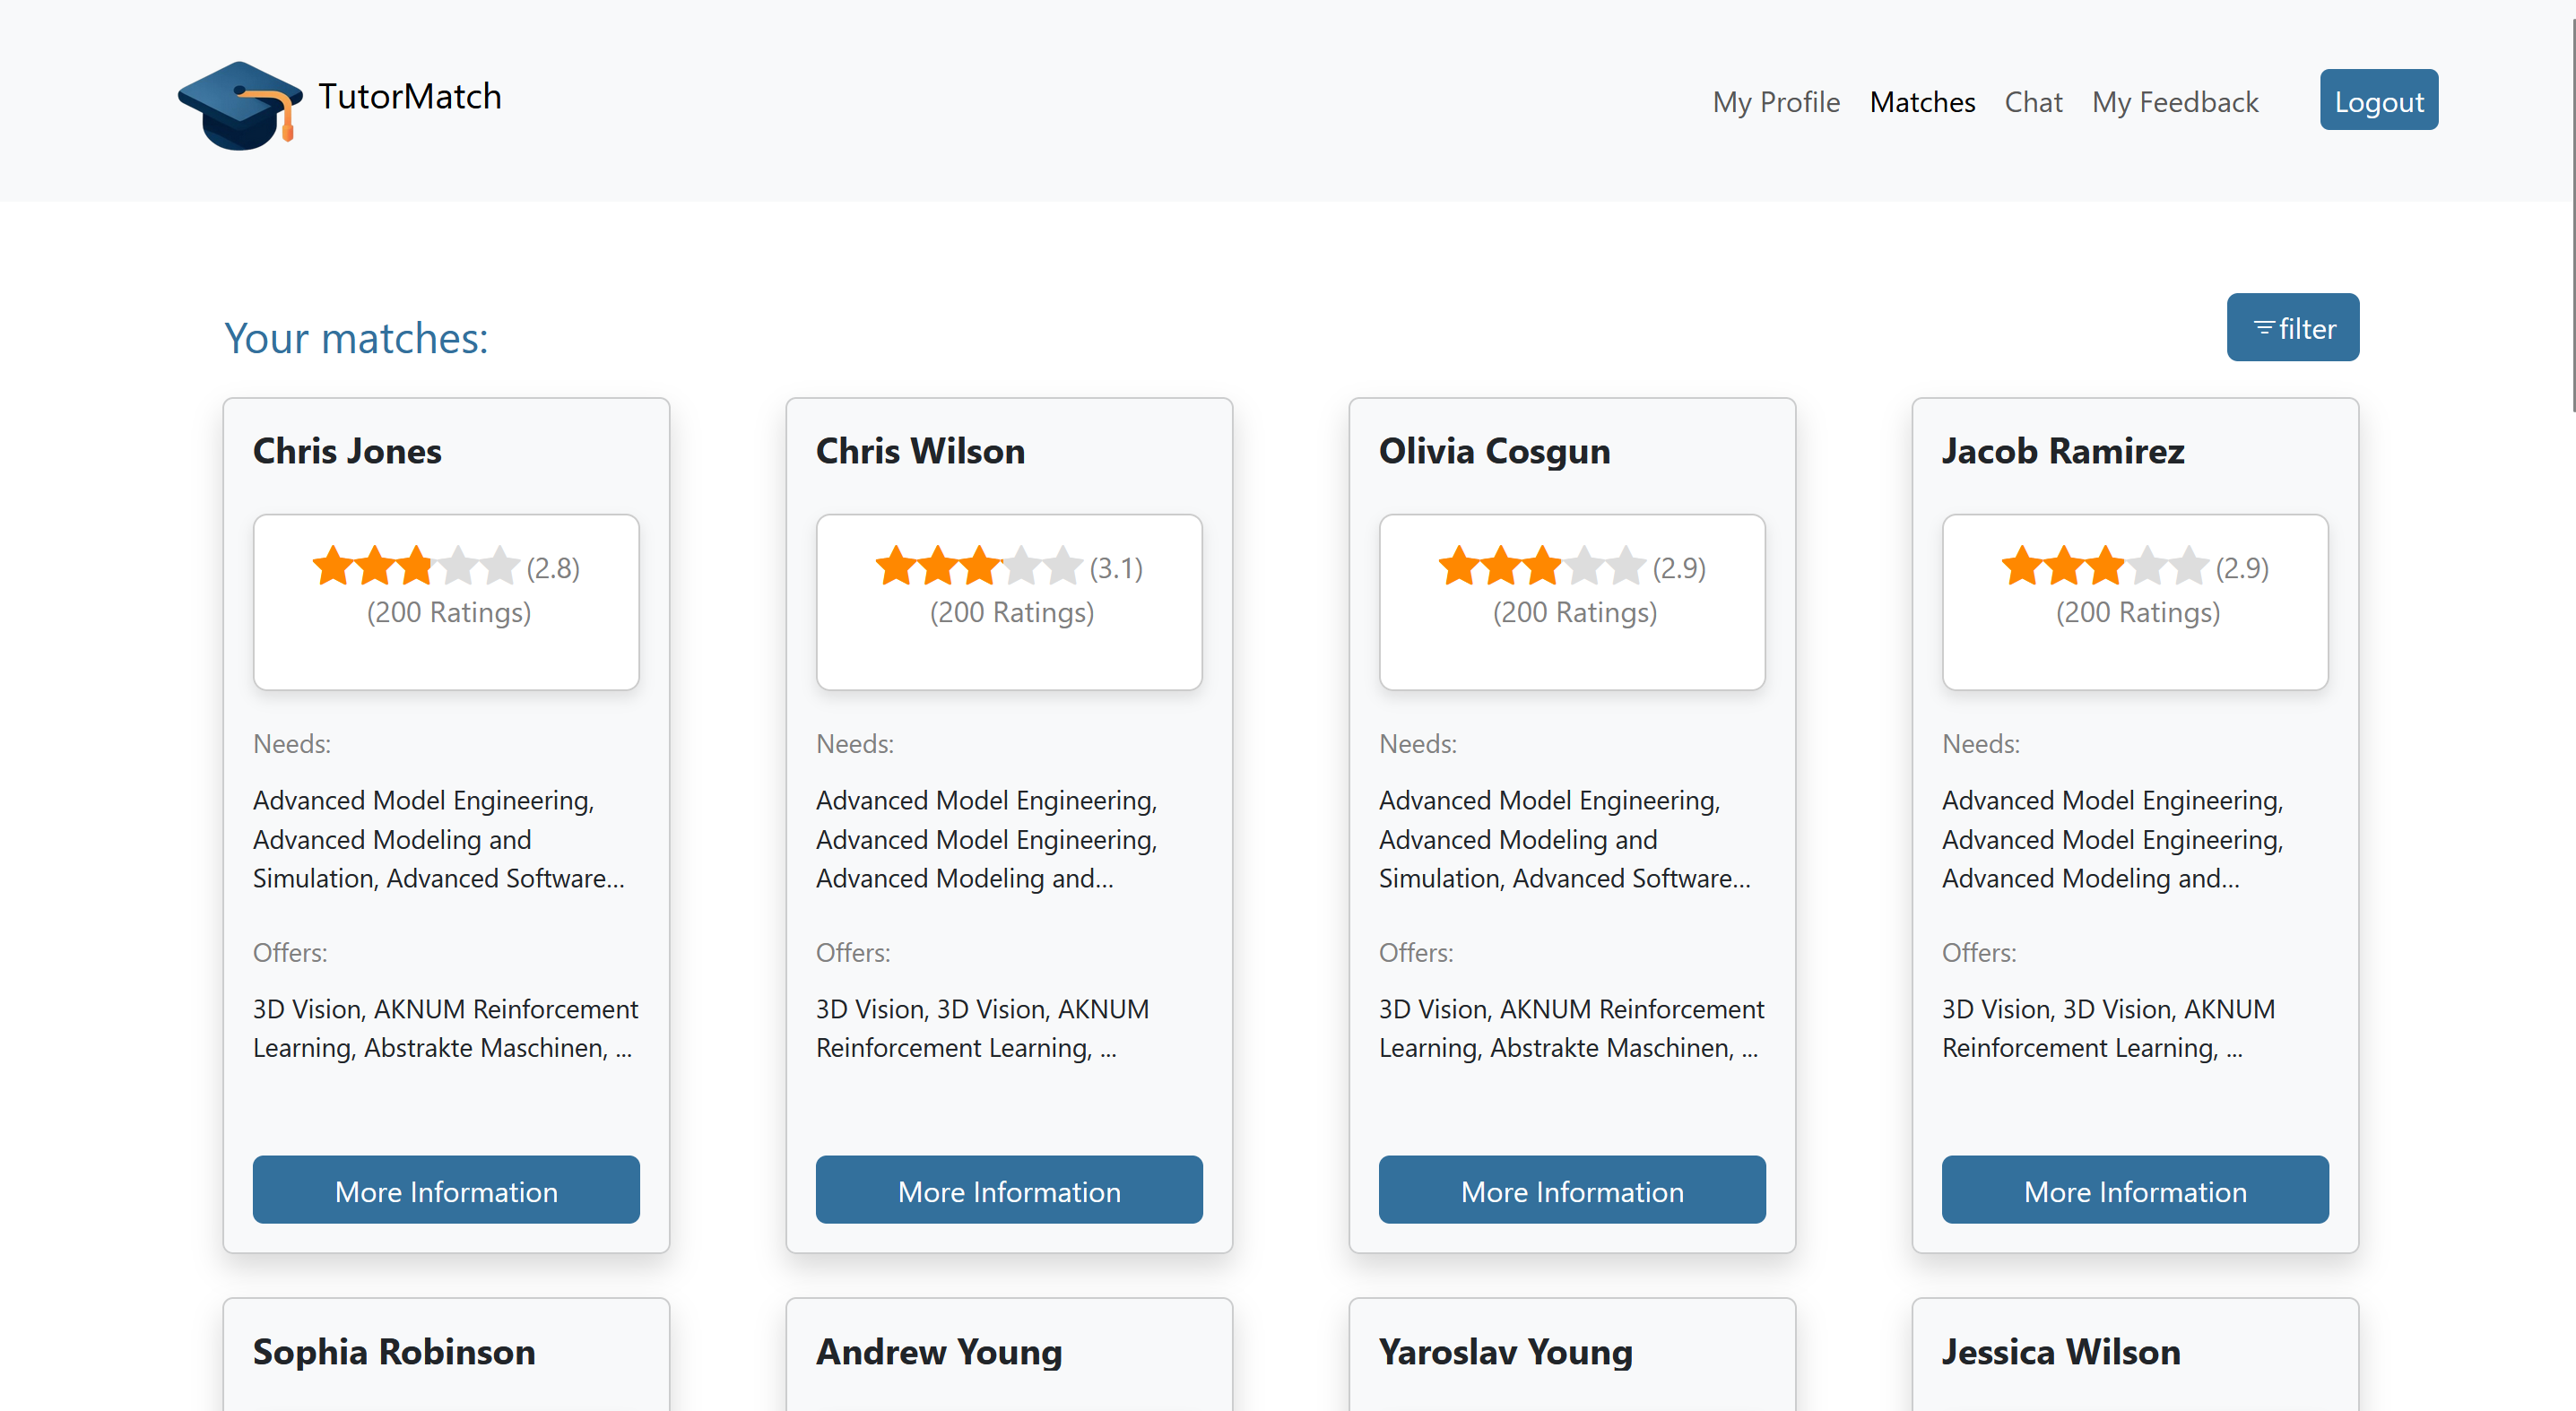The height and width of the screenshot is (1411, 2576).
Task: Click the (2.8) rating value
Action: tap(553, 568)
